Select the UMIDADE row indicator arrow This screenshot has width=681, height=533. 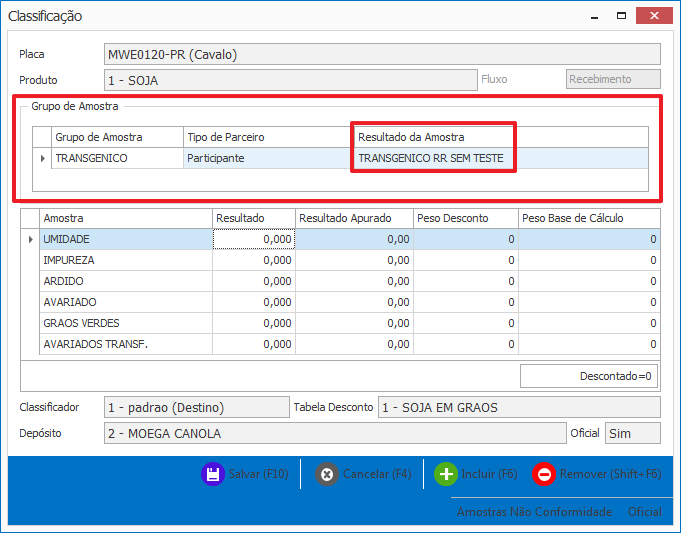[30, 239]
